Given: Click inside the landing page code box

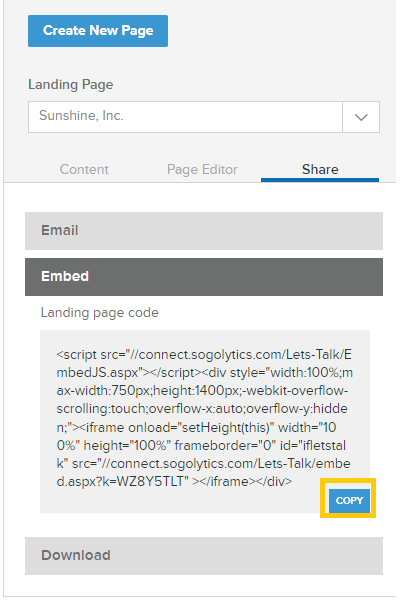Looking at the screenshot, I should coord(205,421).
